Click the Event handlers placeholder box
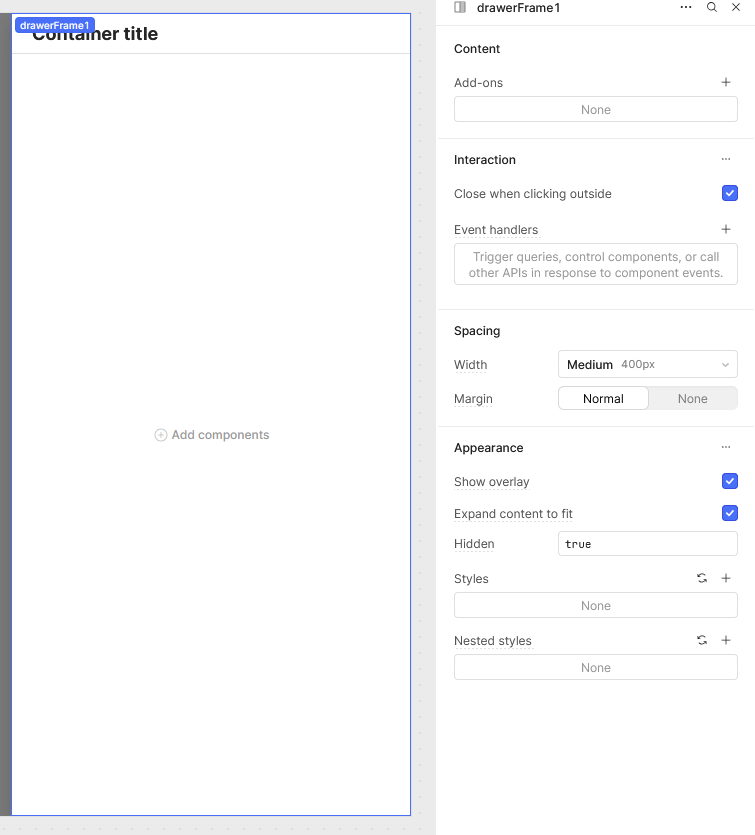Viewport: 755px width, 835px height. tap(595, 264)
